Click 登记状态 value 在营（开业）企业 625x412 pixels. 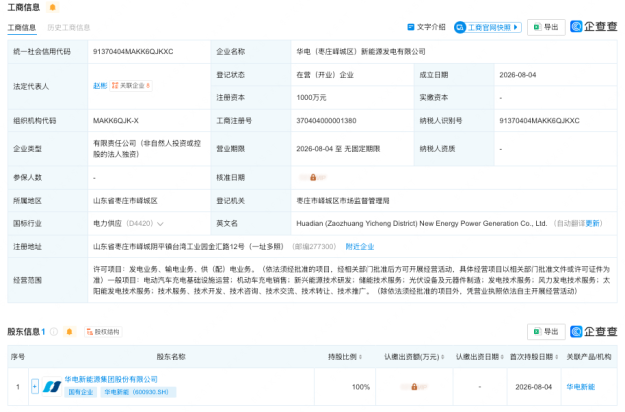coord(325,75)
